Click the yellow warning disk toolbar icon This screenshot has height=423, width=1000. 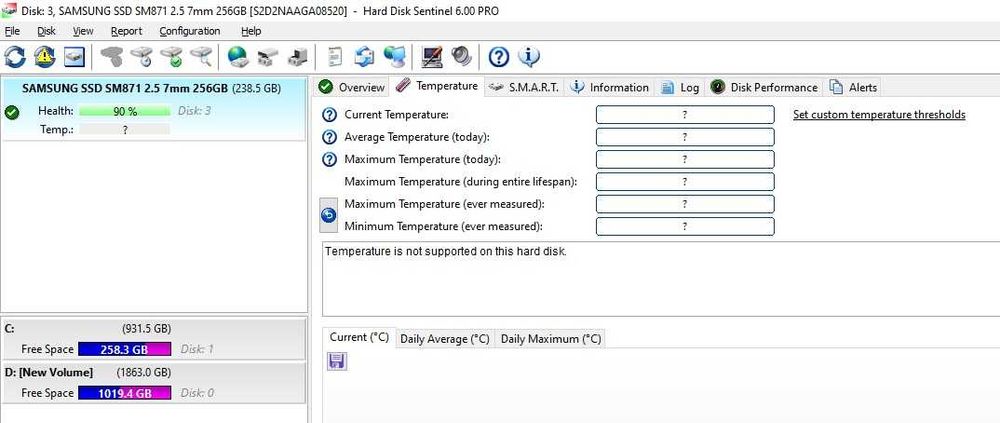coord(45,56)
